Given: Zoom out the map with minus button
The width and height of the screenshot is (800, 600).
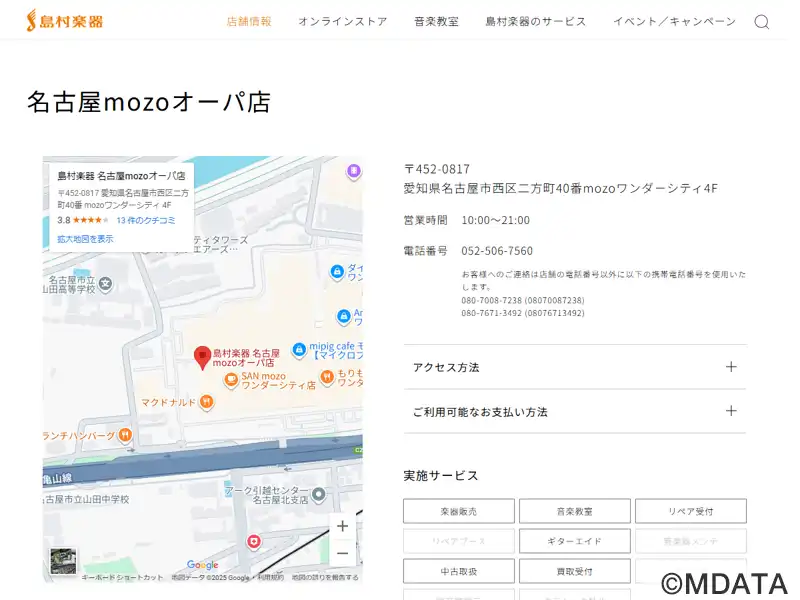Looking at the screenshot, I should point(343,553).
